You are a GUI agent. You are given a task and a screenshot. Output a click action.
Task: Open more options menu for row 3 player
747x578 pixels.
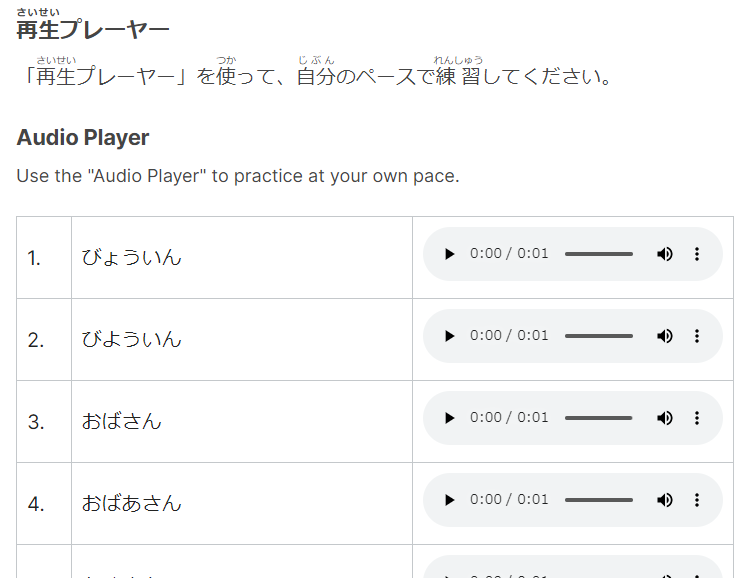(x=697, y=418)
